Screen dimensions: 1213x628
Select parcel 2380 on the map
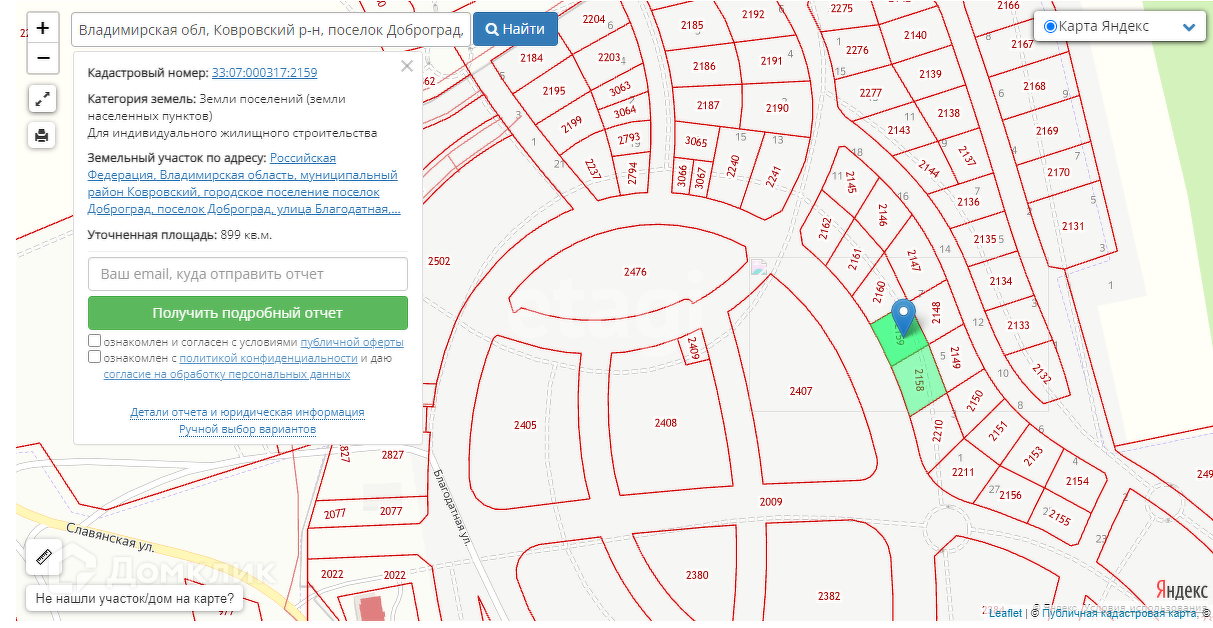[697, 575]
